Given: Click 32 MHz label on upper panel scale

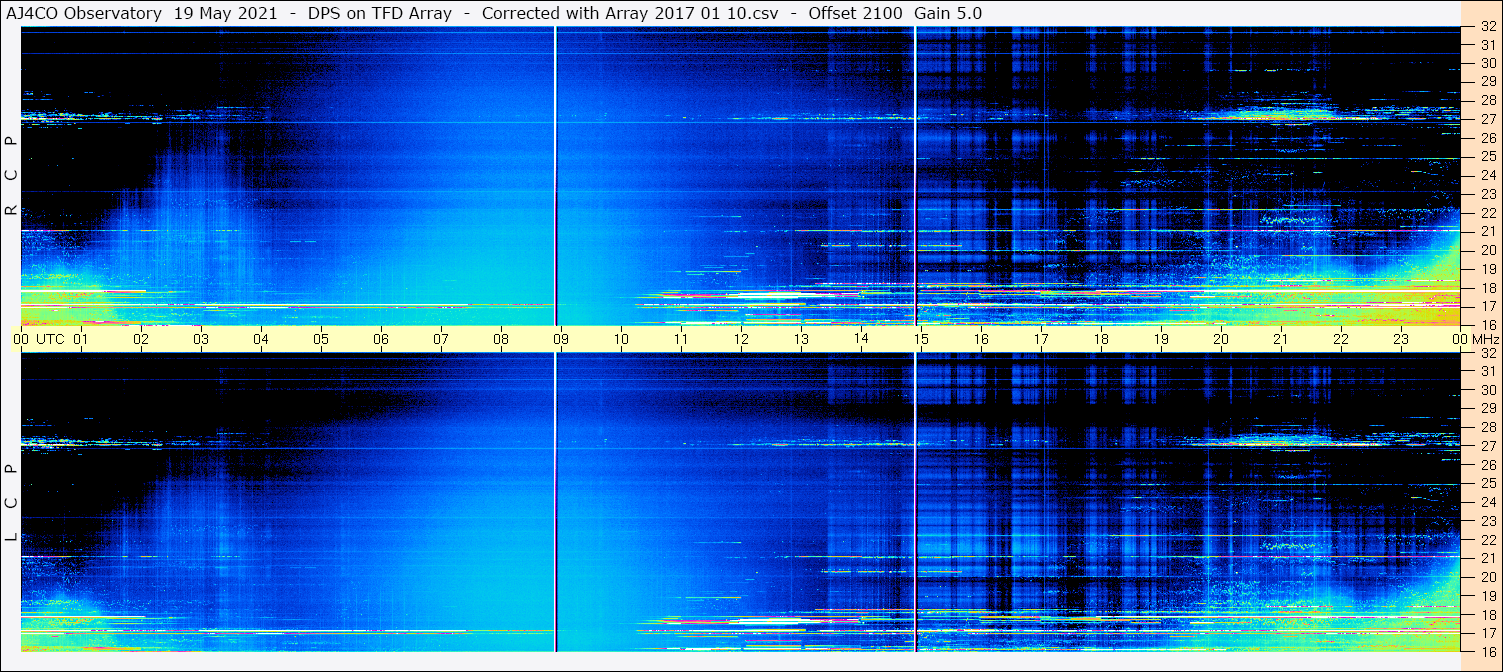Looking at the screenshot, I should point(1487,28).
